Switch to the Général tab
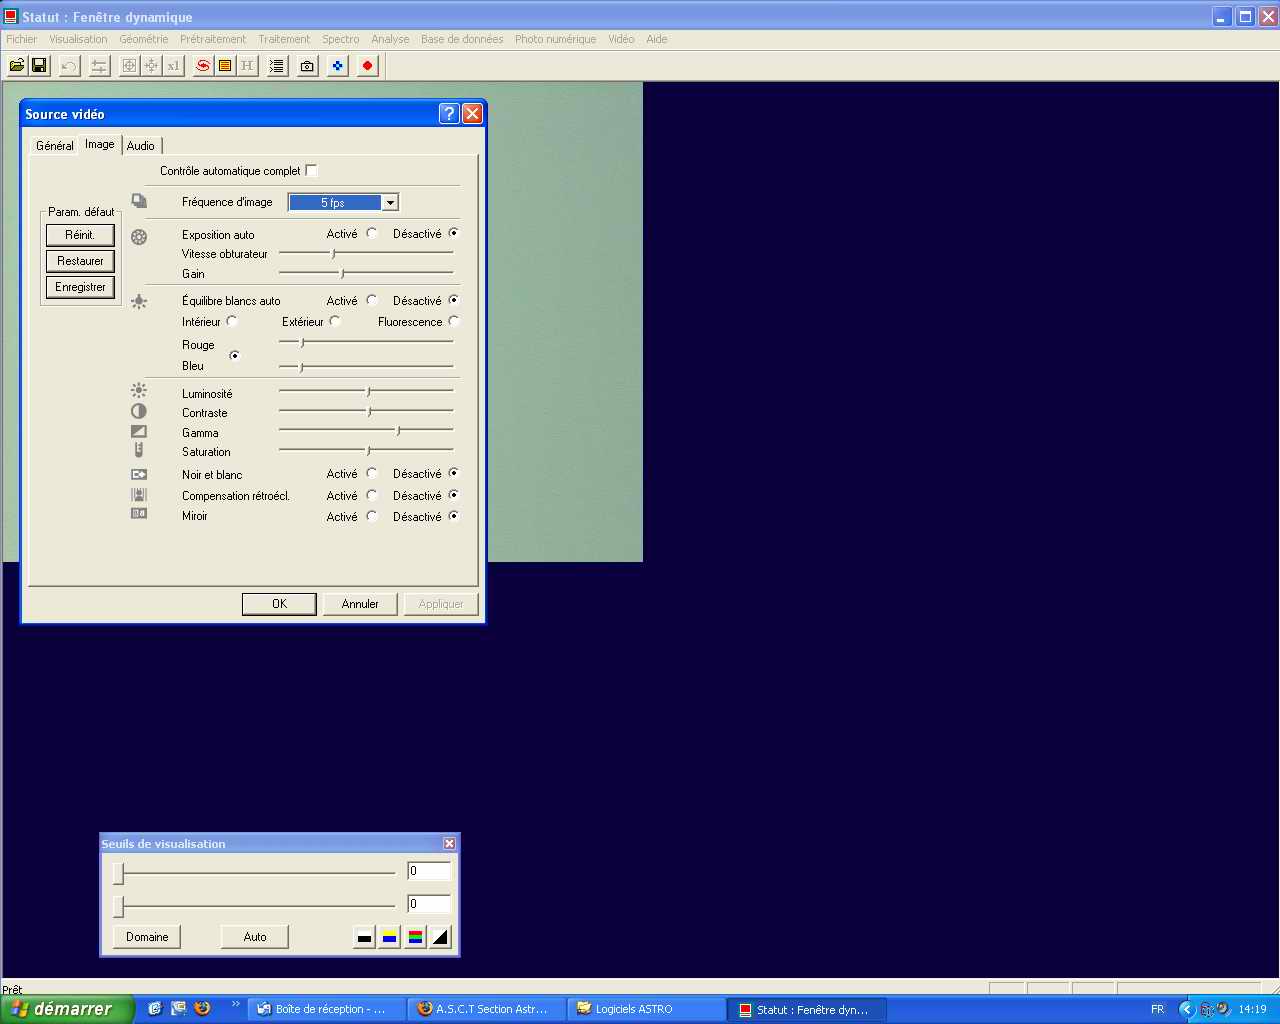This screenshot has width=1280, height=1024. click(54, 146)
